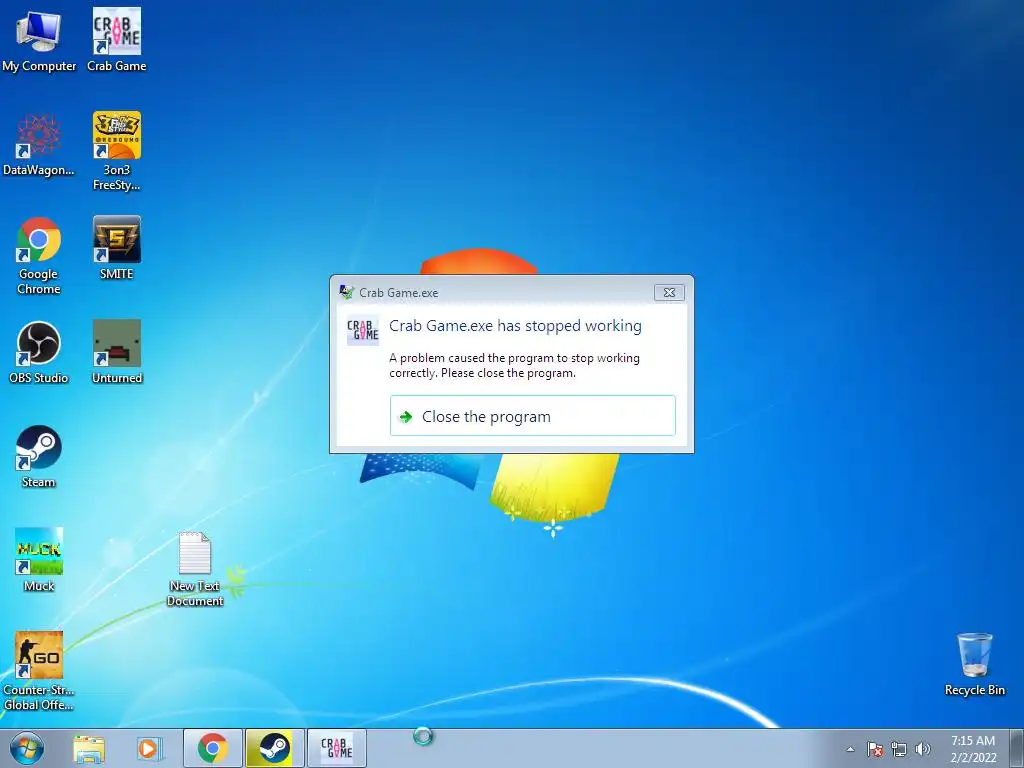The width and height of the screenshot is (1024, 768).
Task: Select the Crab Game desktop shortcut
Action: coord(116,40)
